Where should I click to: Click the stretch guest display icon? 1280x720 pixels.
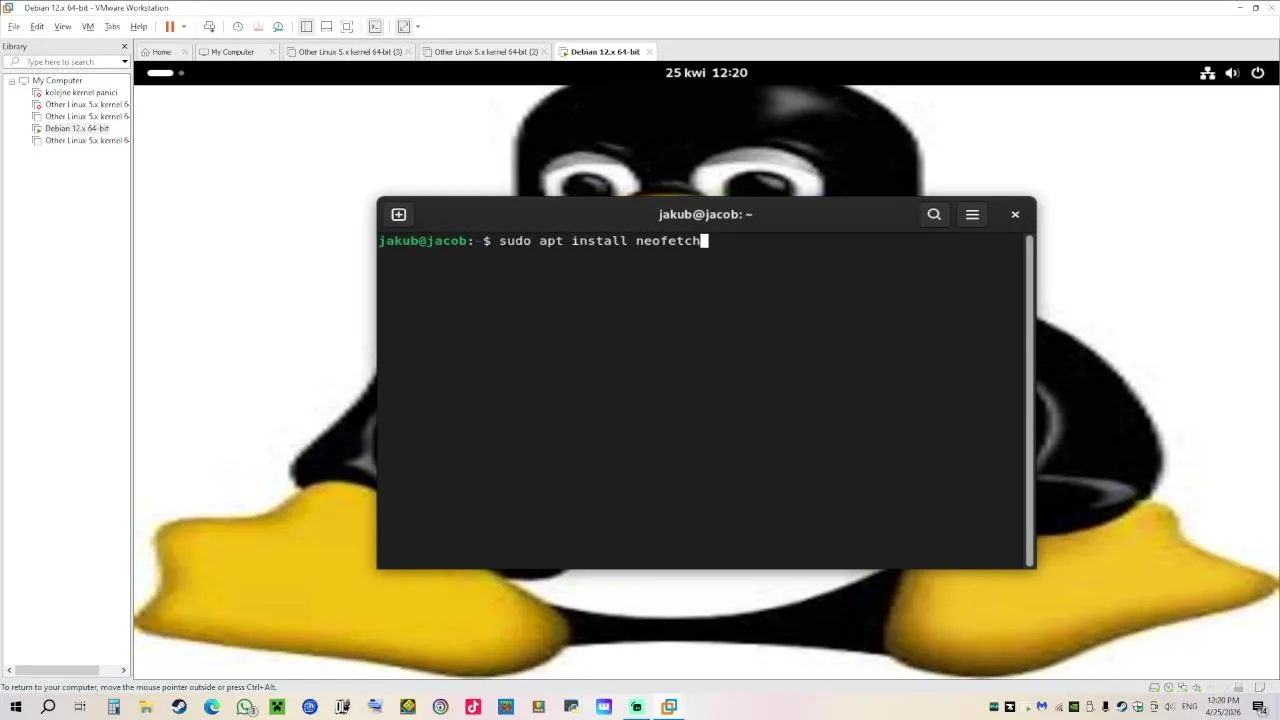404,27
